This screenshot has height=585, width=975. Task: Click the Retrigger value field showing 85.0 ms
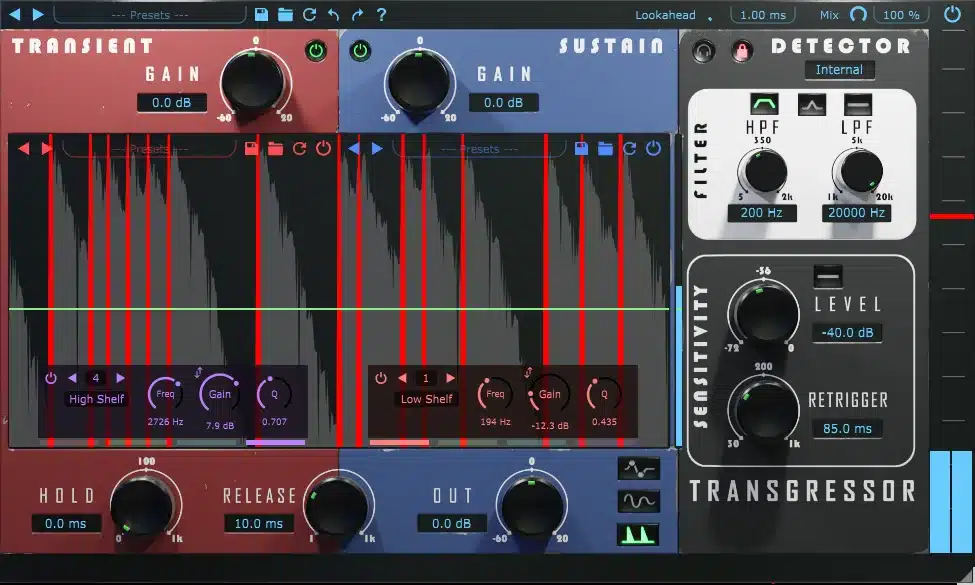click(848, 430)
